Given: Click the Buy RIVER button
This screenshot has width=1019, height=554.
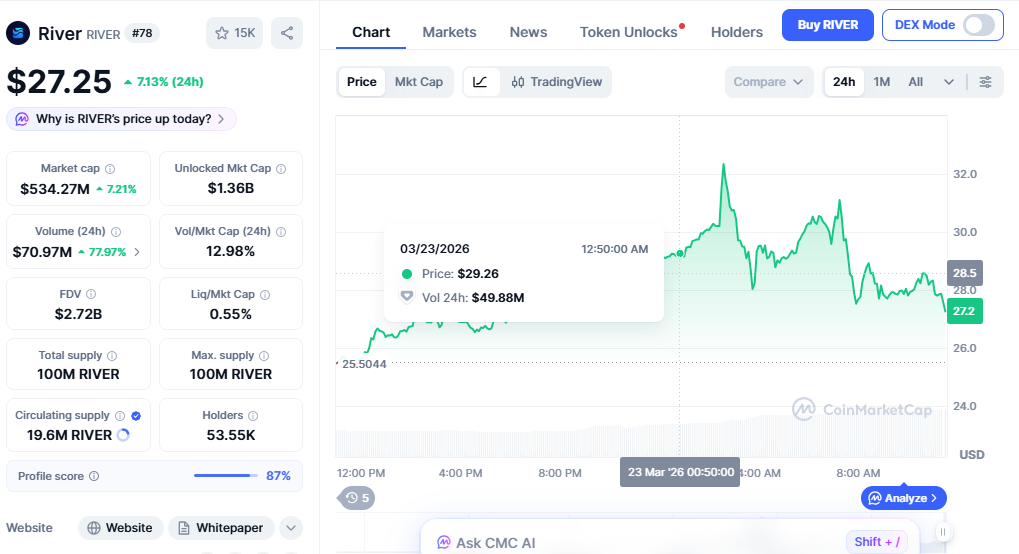Looking at the screenshot, I should [827, 25].
